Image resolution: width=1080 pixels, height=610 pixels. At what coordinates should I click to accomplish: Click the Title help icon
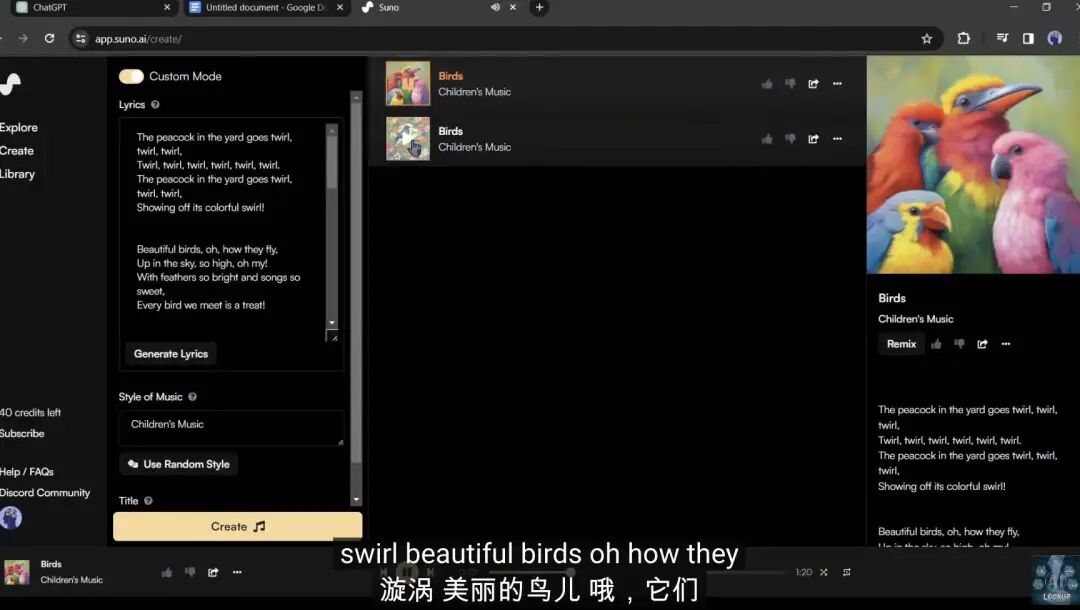click(148, 501)
